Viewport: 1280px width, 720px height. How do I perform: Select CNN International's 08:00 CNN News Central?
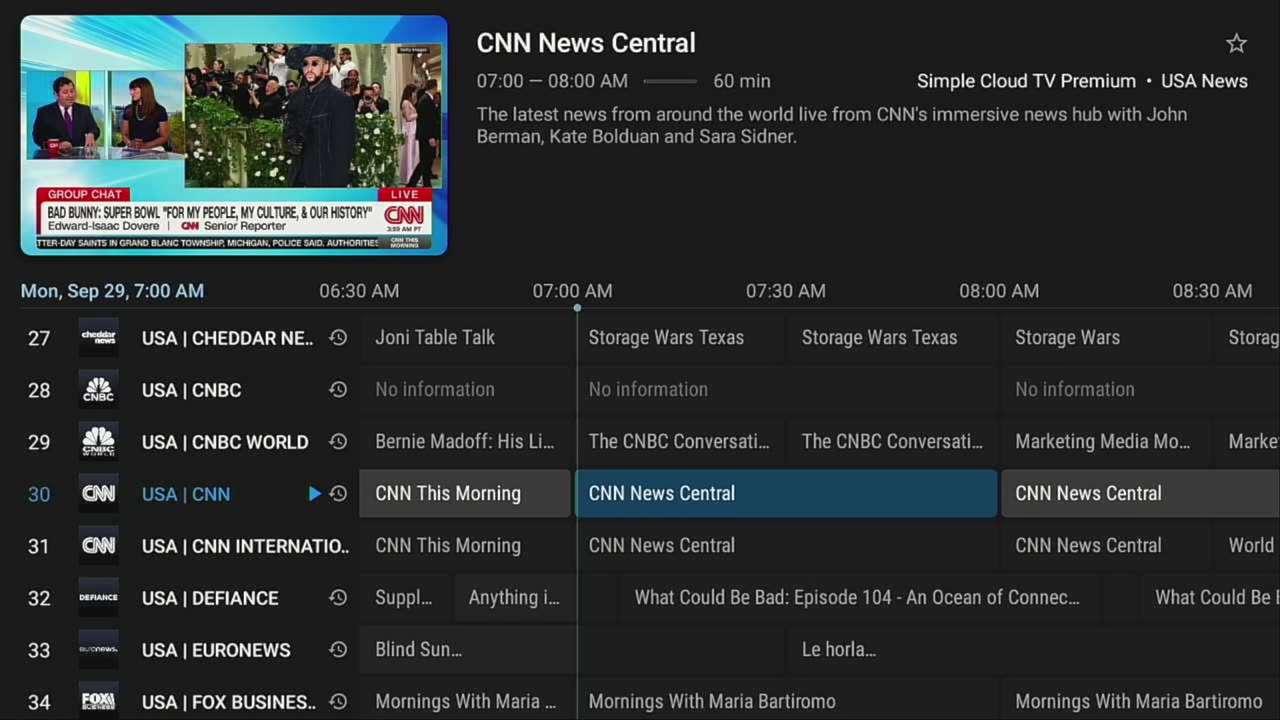[1105, 546]
